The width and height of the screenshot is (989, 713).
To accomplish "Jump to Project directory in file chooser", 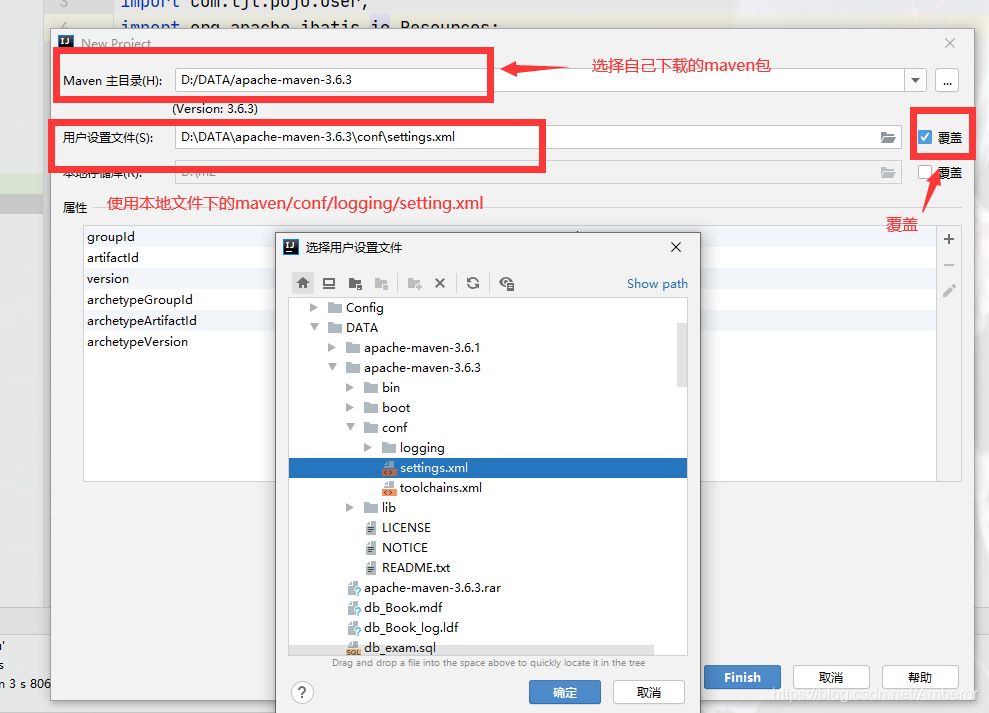I will 355,283.
